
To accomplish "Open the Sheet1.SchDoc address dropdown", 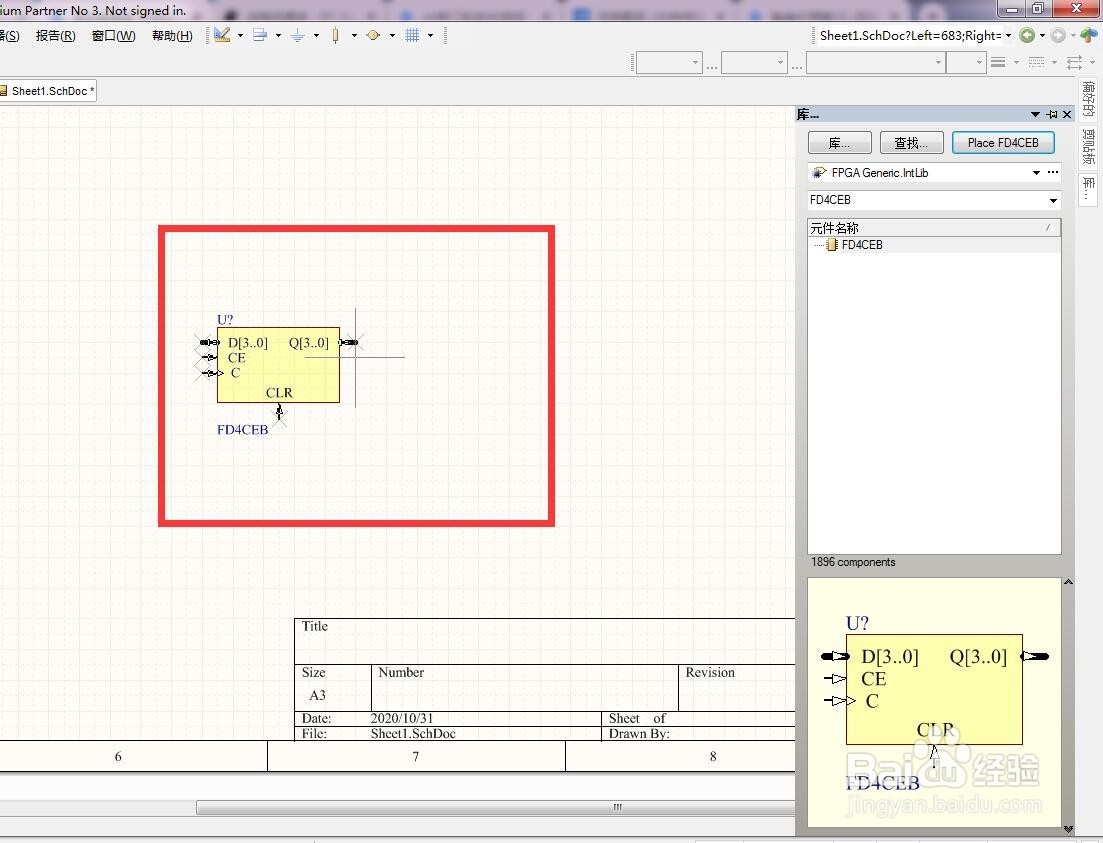I will 1008,35.
